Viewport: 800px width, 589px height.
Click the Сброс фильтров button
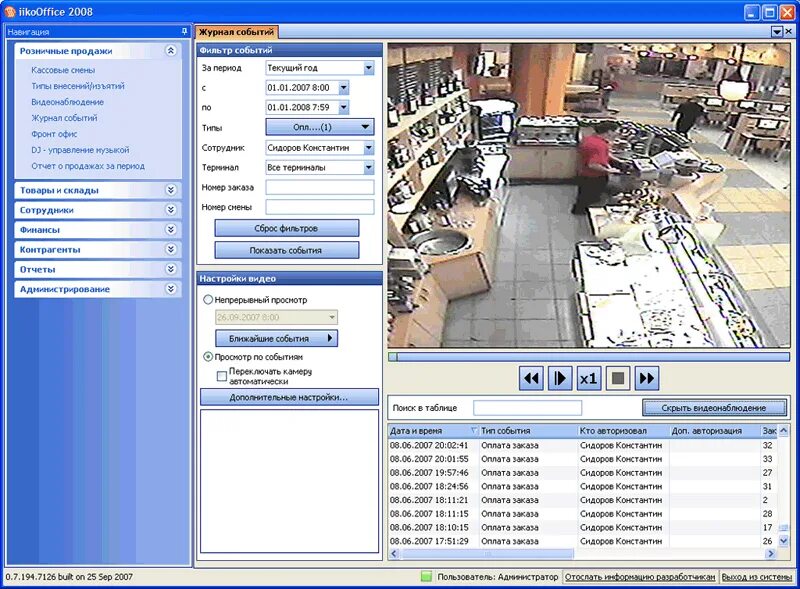point(286,228)
